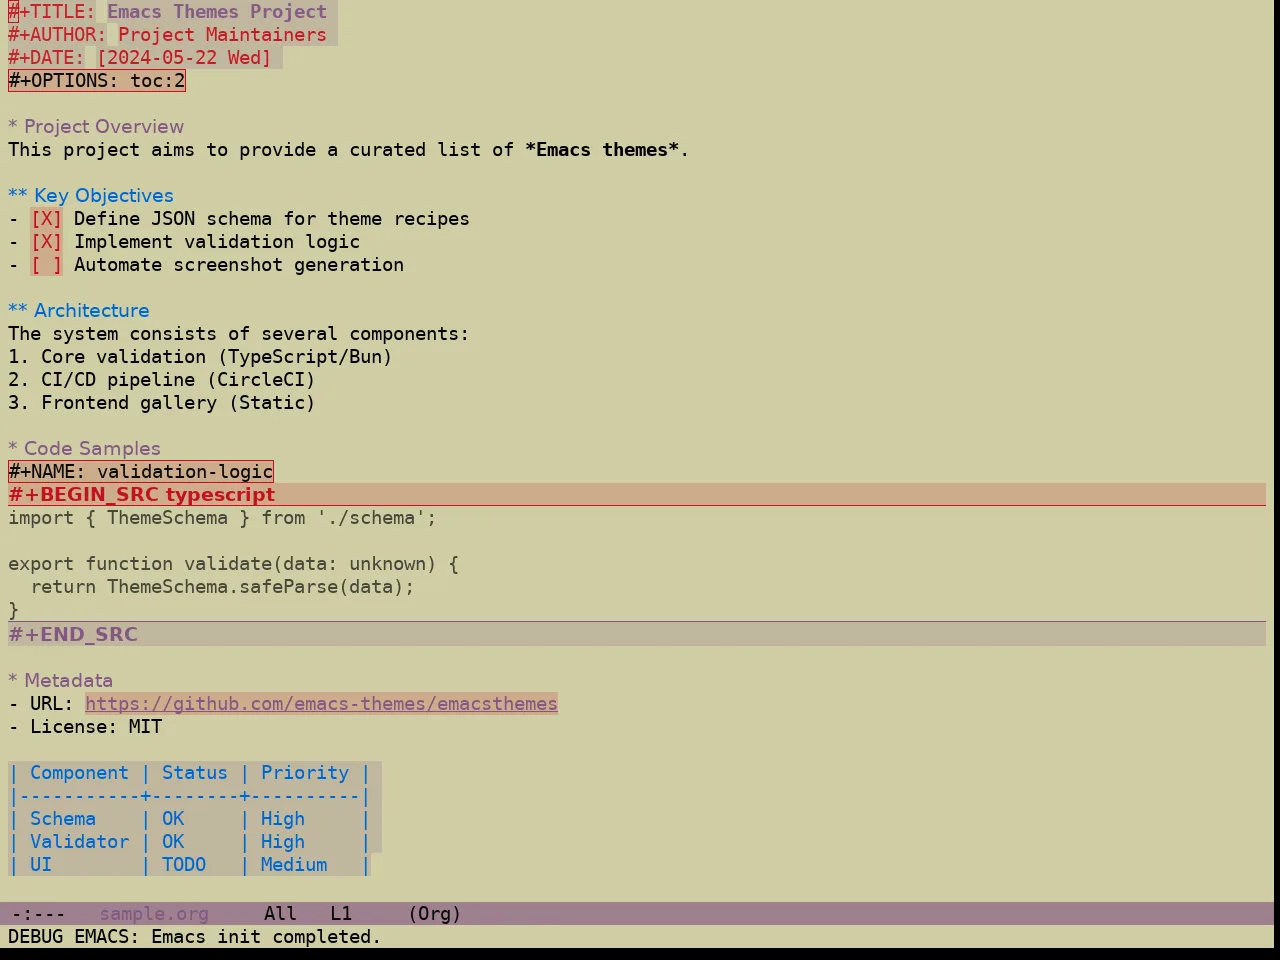Screen dimensions: 1280x960
Task: Click the '-:---' buffer status indicator
Action: click(x=39, y=914)
